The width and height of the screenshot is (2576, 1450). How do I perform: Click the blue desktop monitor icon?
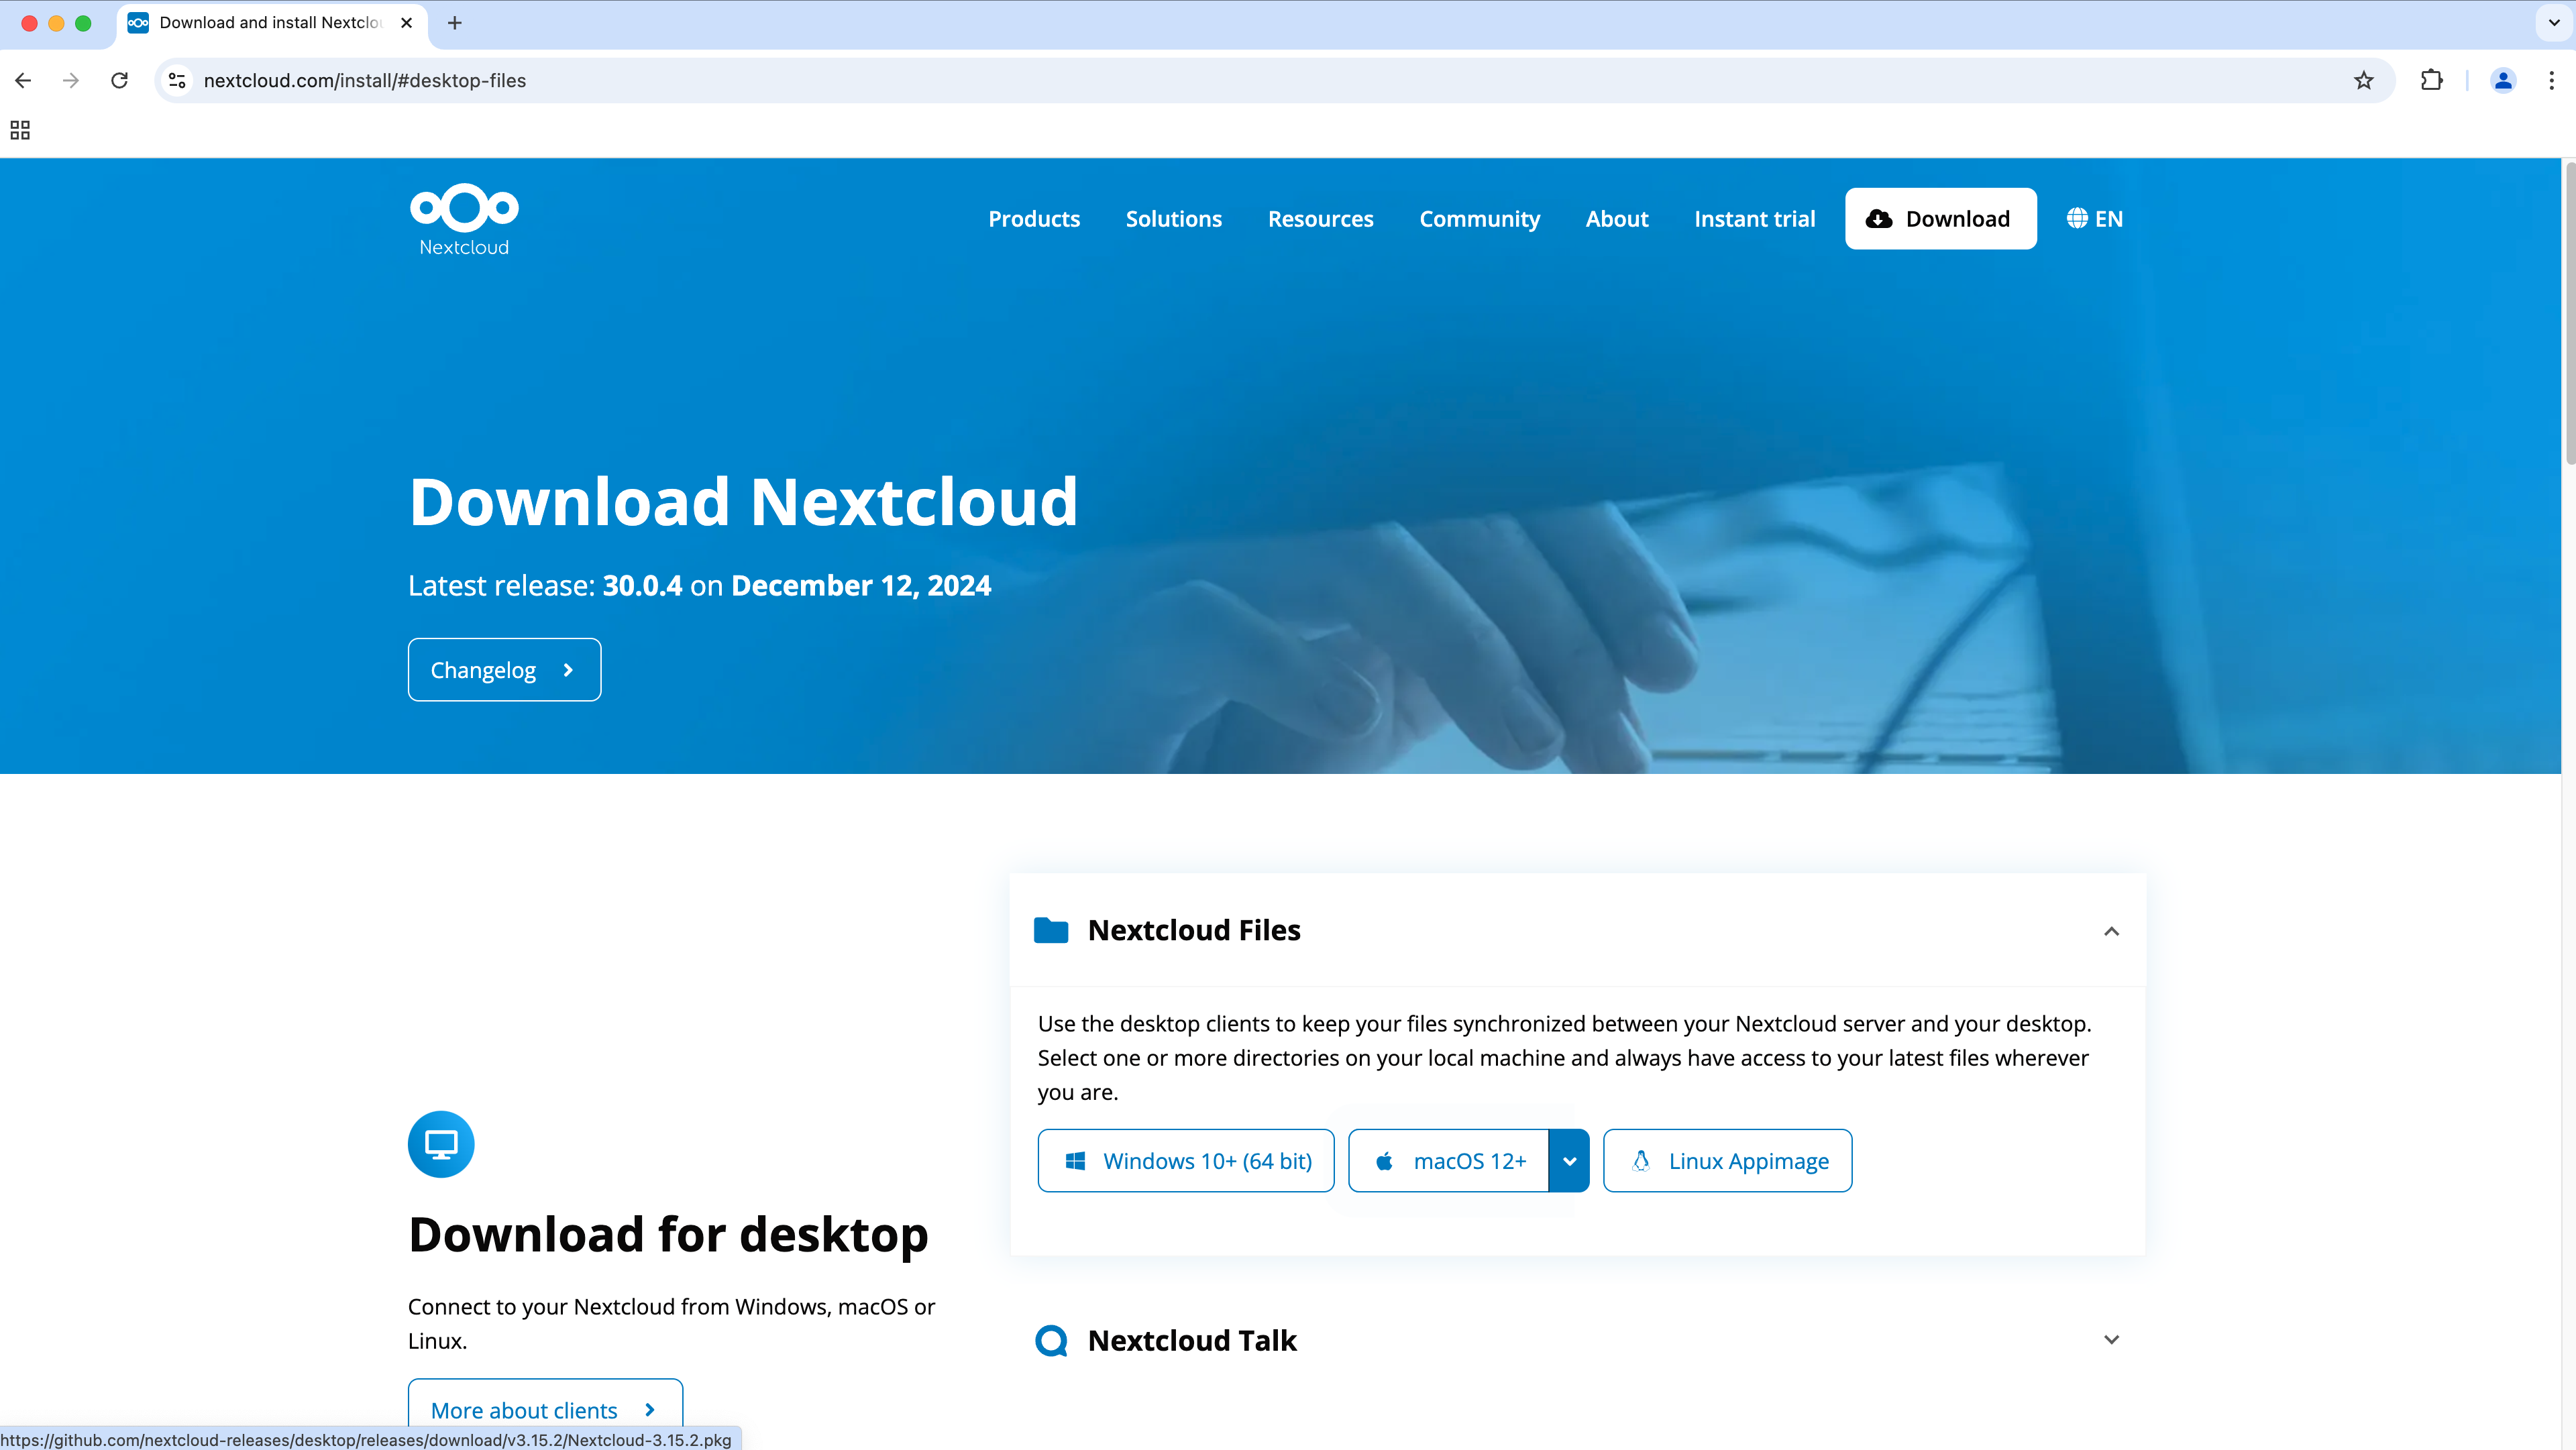pos(441,1144)
